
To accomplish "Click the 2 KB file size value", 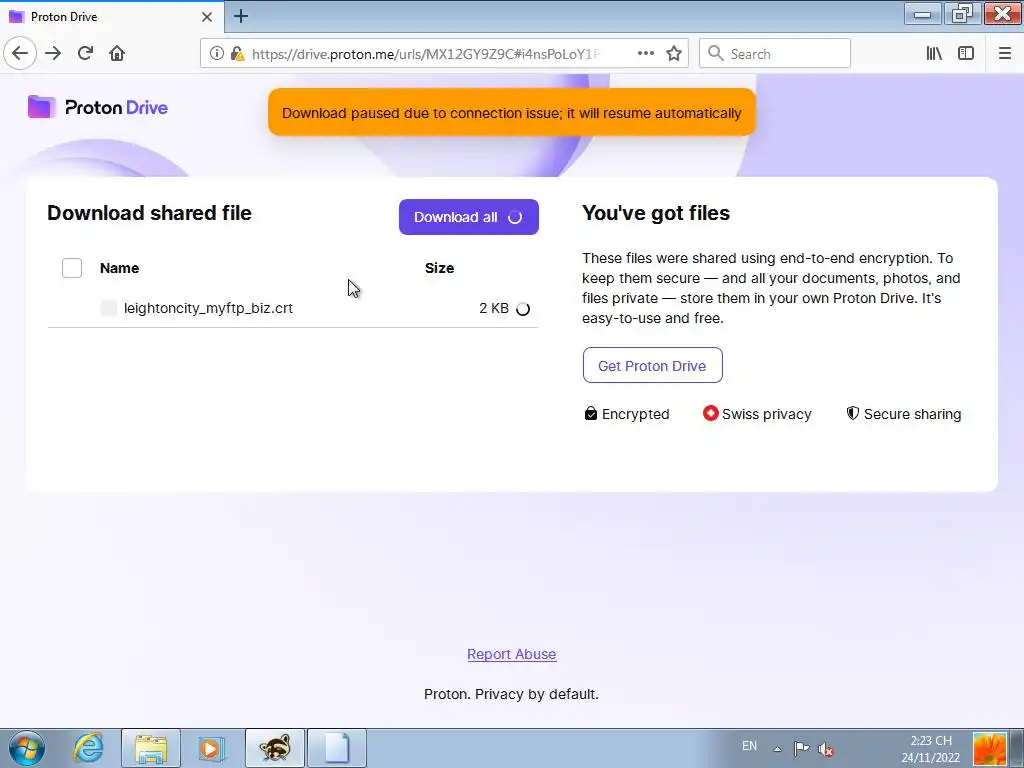I will (494, 308).
